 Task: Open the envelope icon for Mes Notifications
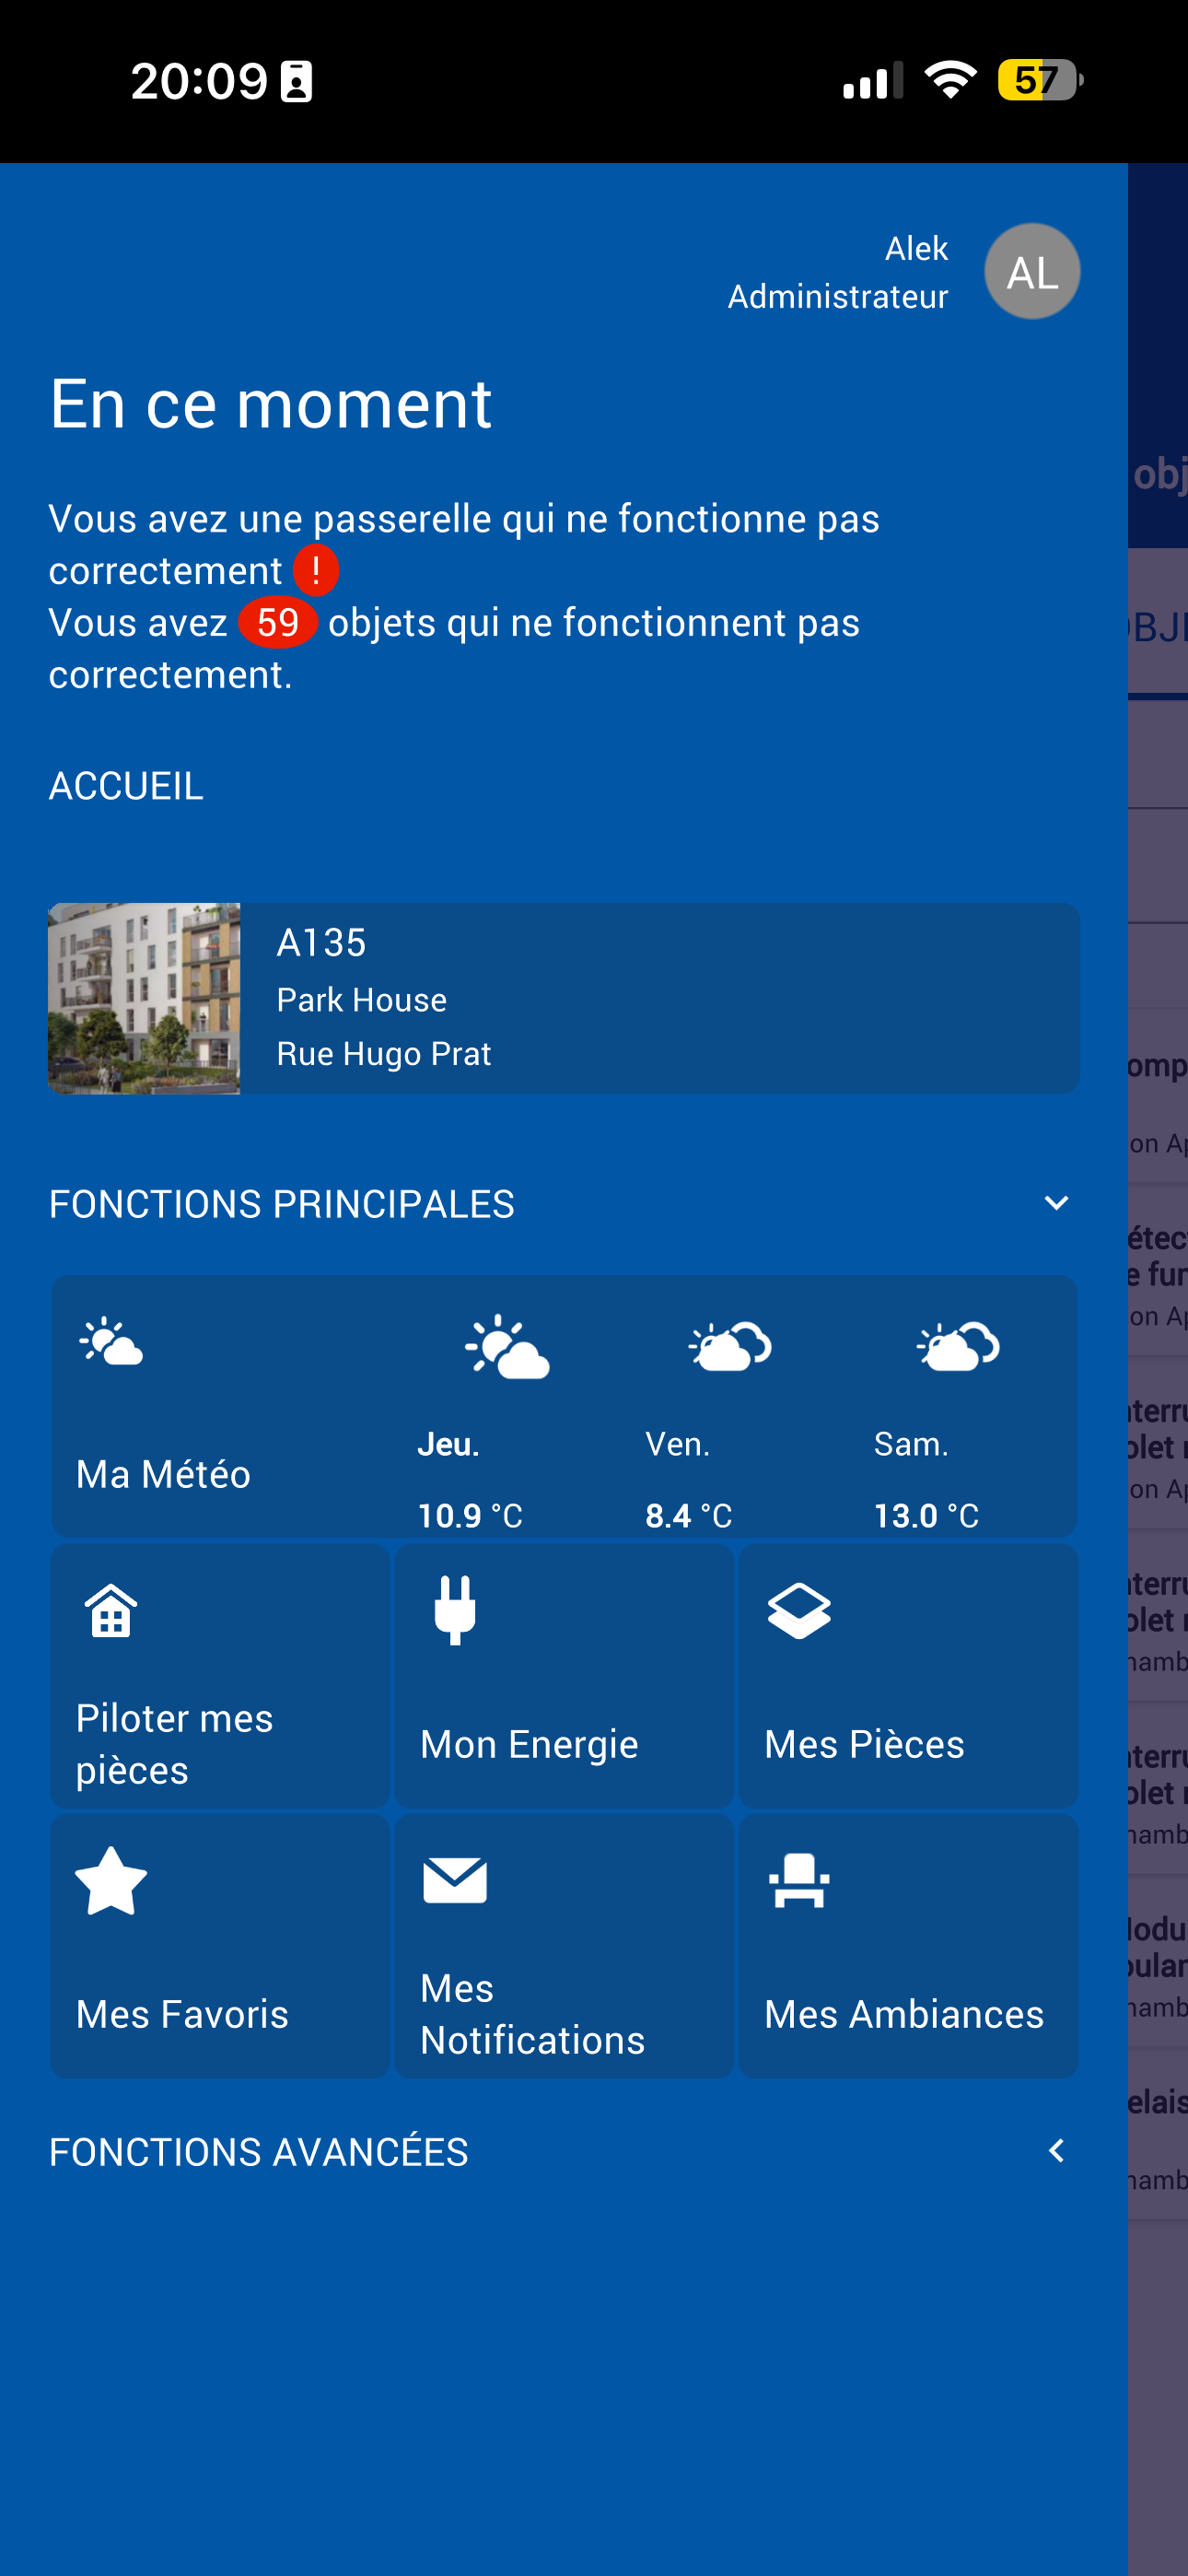click(455, 1880)
